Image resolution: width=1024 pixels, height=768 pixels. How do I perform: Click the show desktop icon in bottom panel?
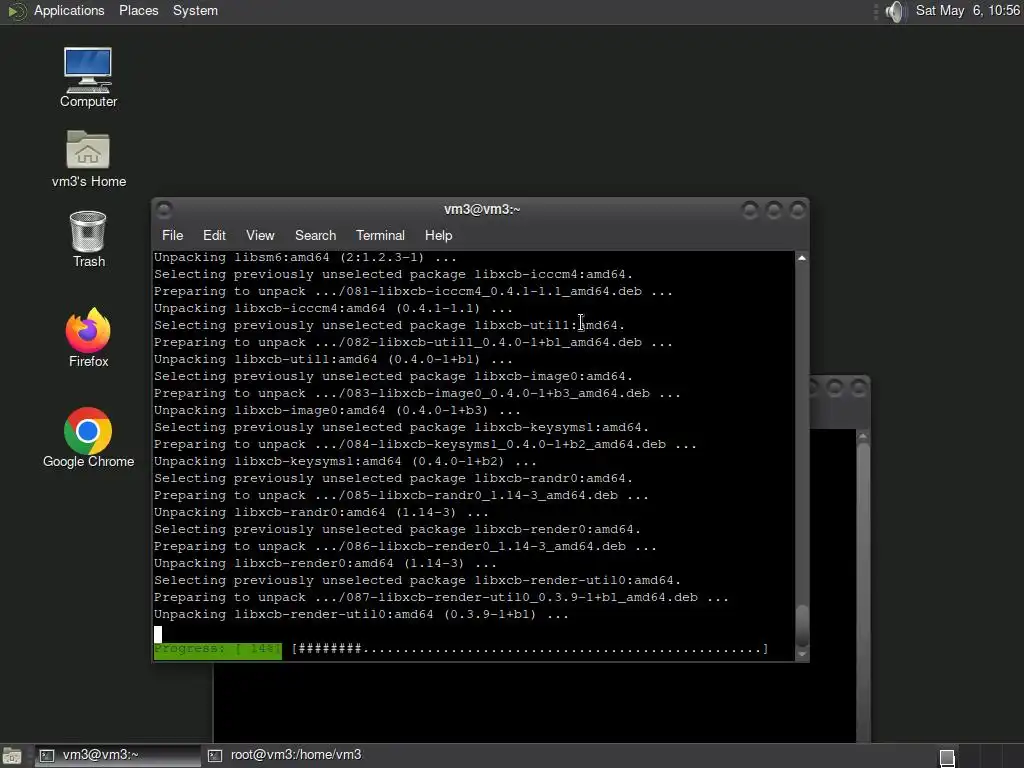point(12,756)
